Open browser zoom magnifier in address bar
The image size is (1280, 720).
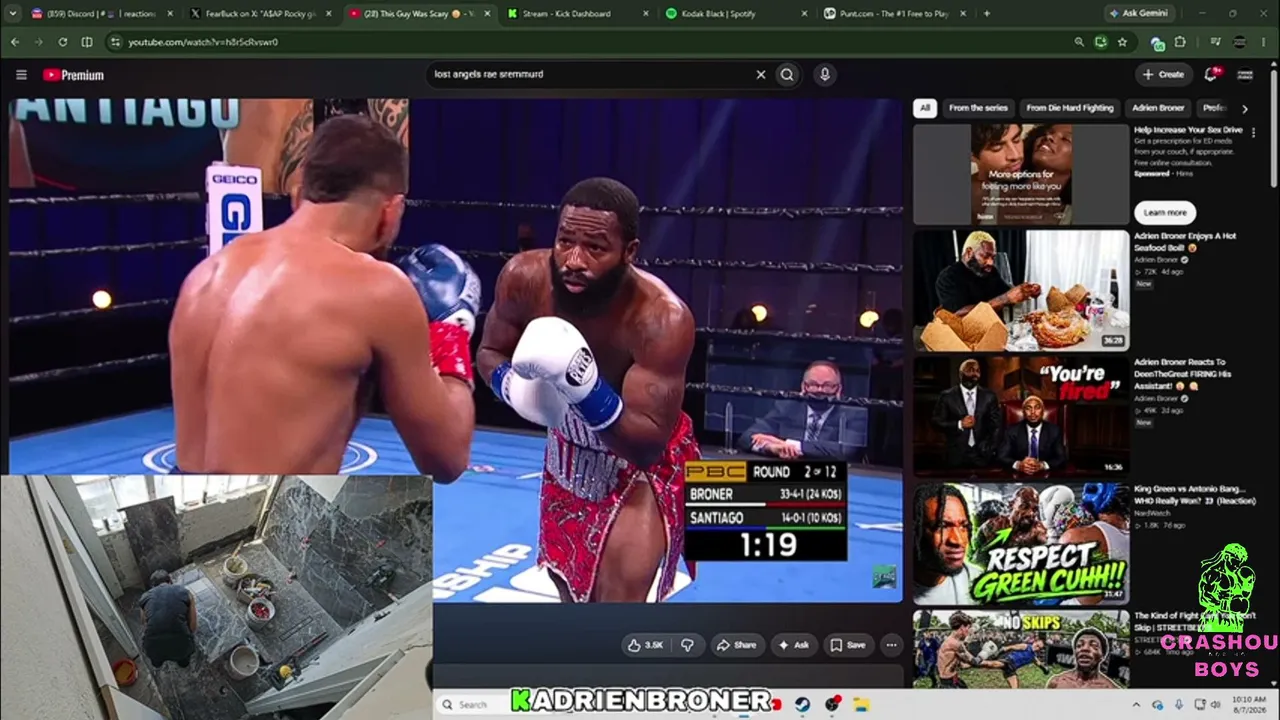coord(1079,42)
